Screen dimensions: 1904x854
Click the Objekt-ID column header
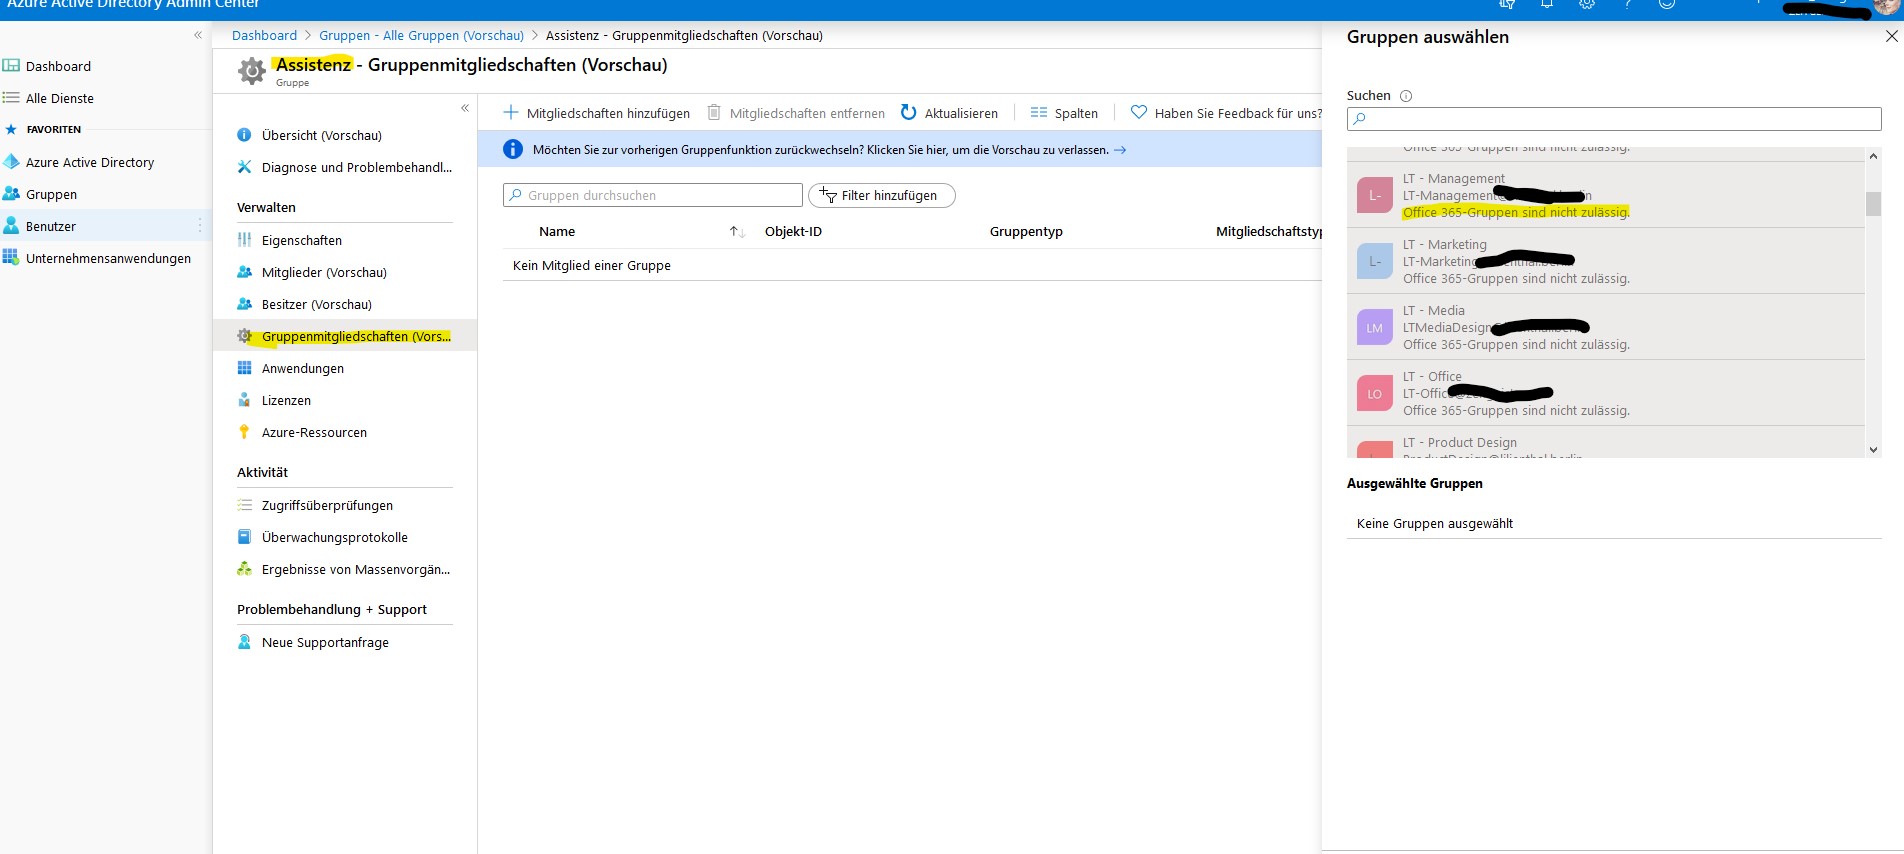(x=793, y=231)
